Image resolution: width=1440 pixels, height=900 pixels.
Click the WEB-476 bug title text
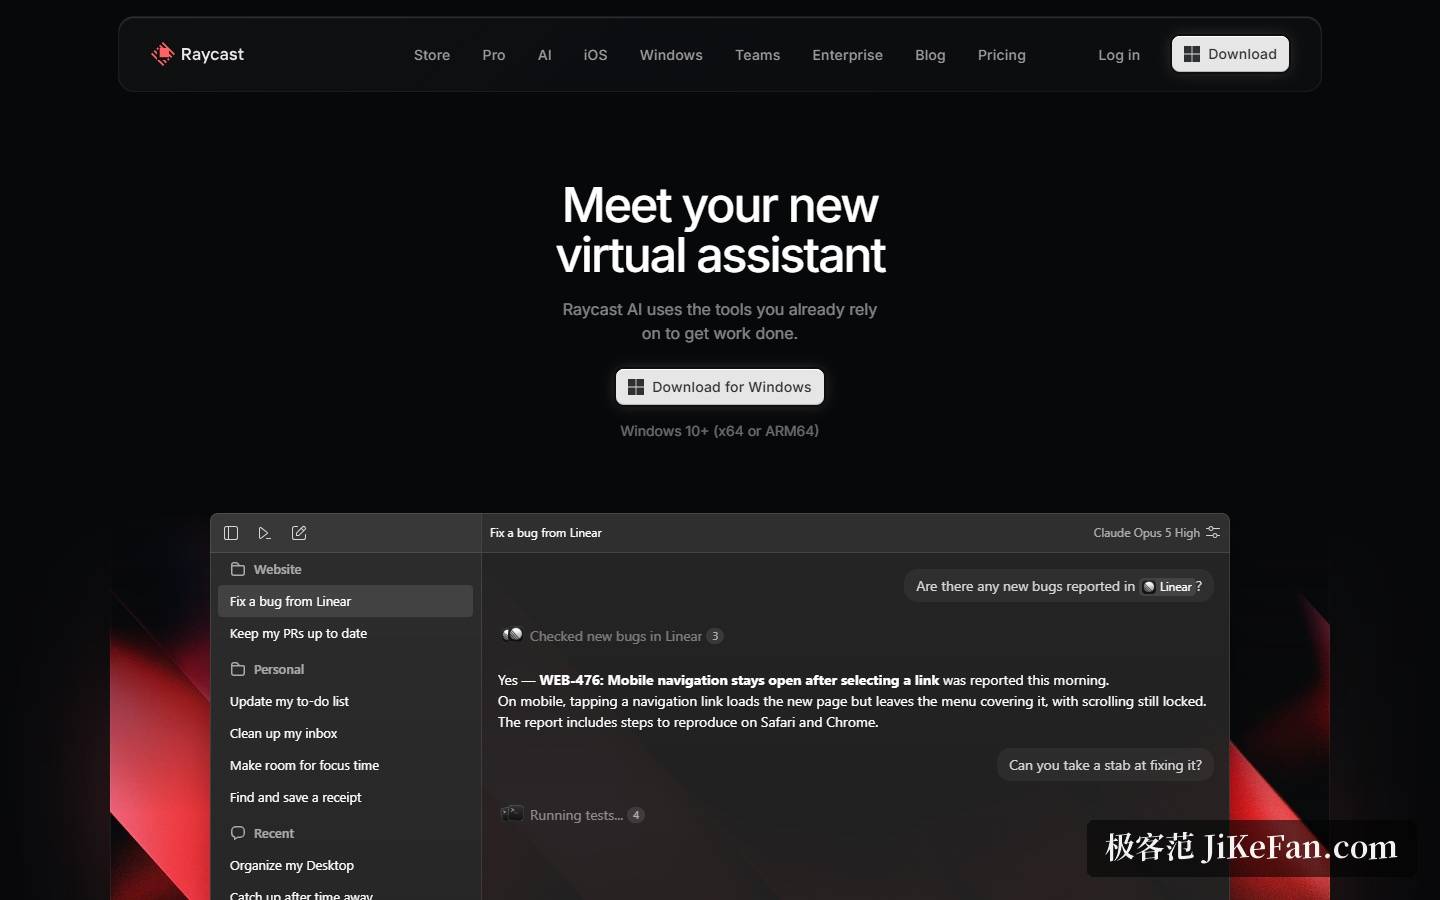[x=739, y=680]
